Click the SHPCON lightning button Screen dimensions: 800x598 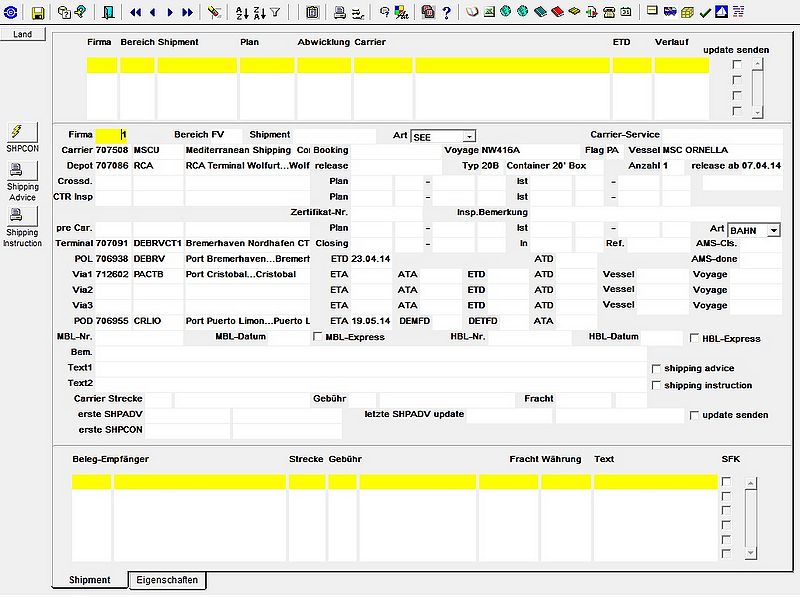pyautogui.click(x=22, y=133)
